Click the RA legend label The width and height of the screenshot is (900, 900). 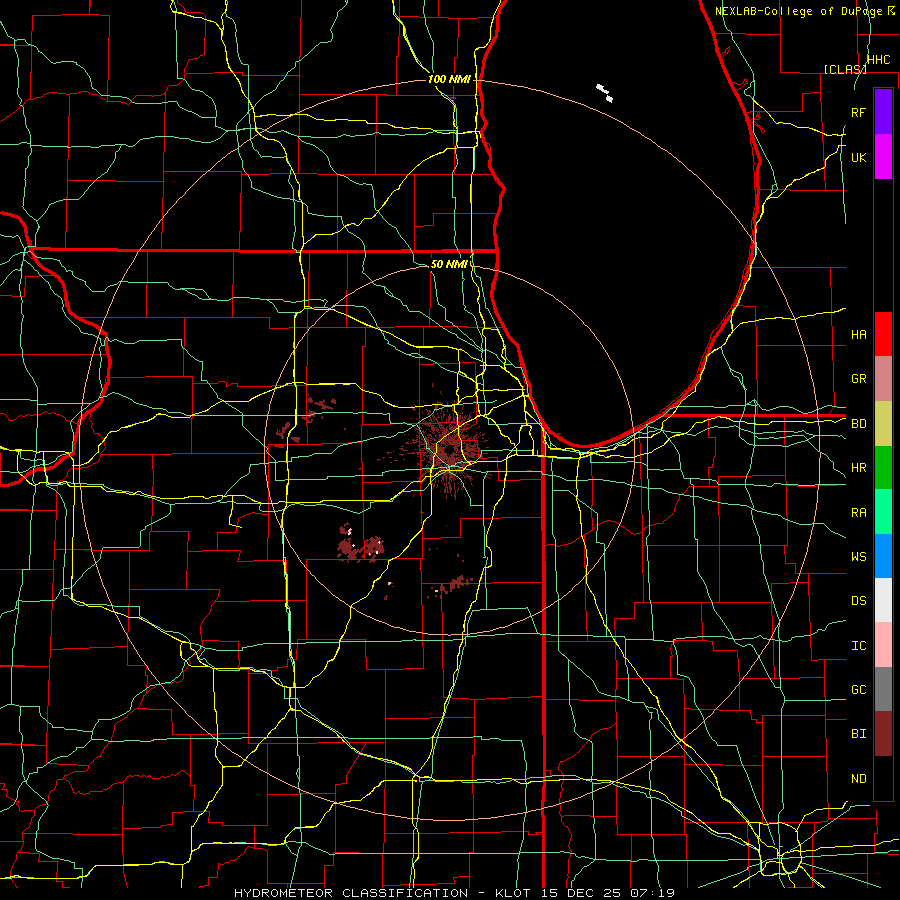coord(858,513)
